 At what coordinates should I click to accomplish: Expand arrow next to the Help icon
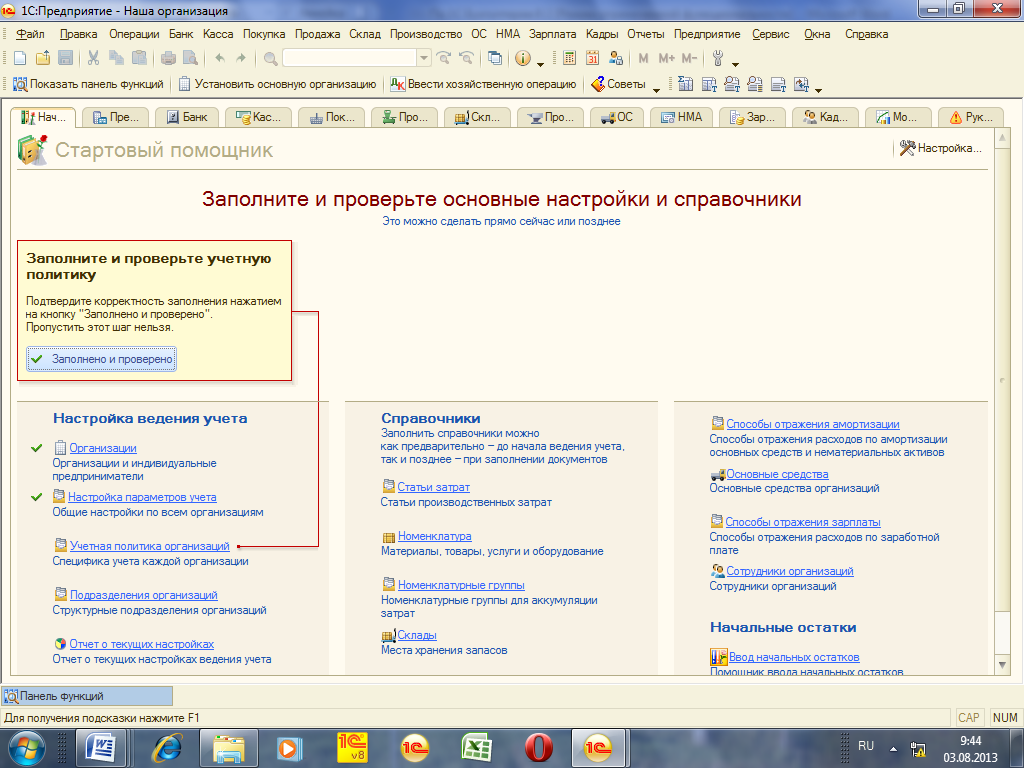(x=540, y=64)
